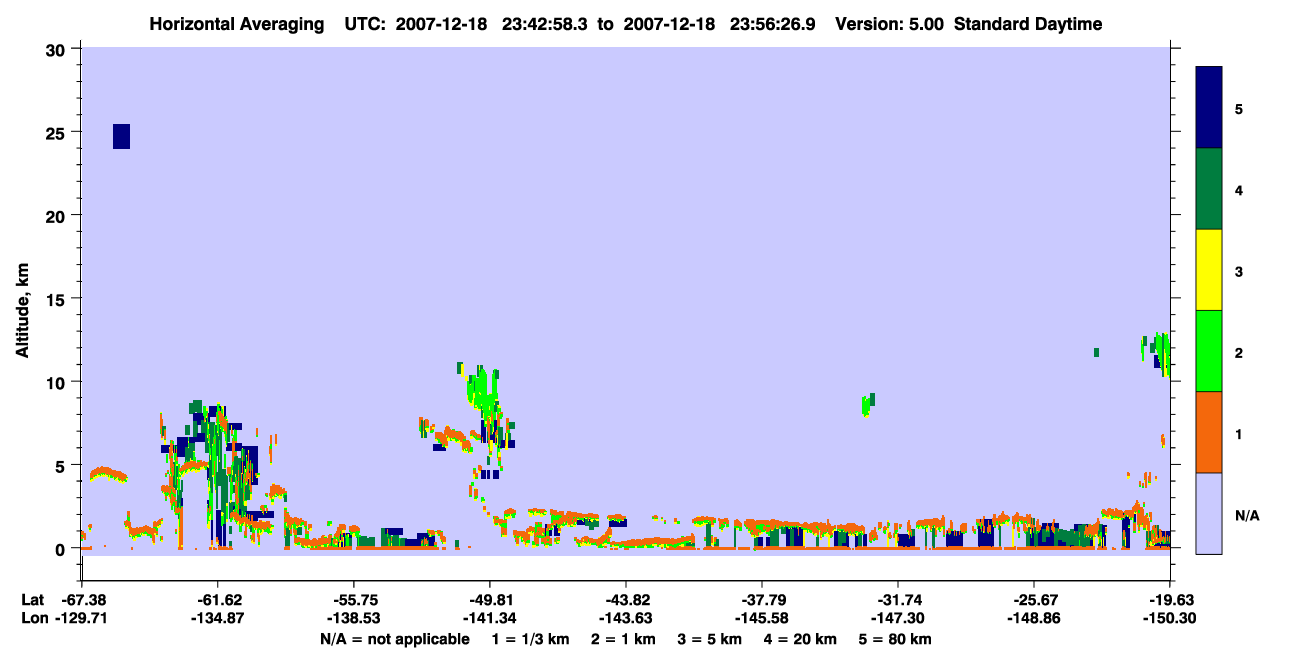
Task: Click the longitude value -138.53
Action: click(354, 619)
